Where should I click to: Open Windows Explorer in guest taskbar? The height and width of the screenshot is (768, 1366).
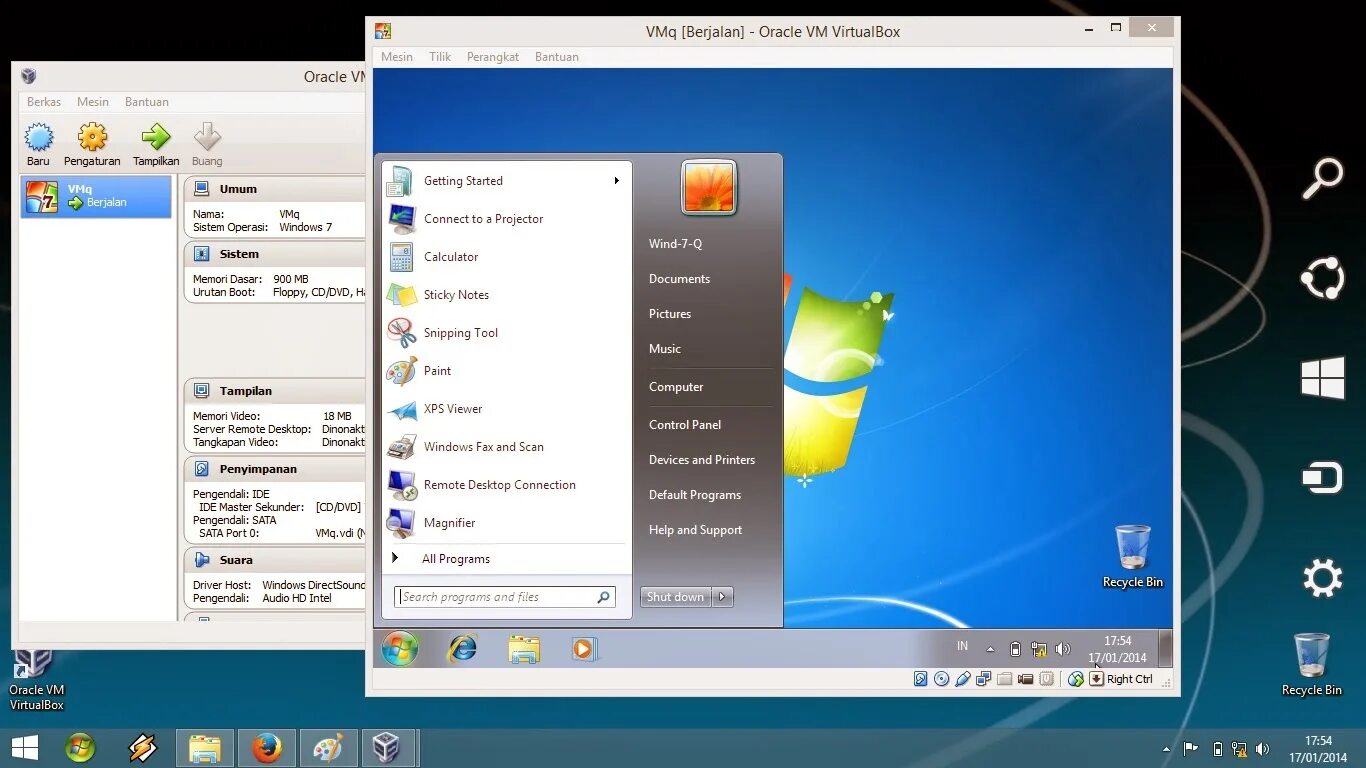[523, 649]
